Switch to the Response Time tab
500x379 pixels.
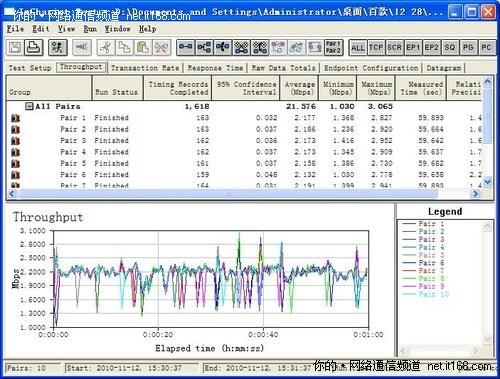point(215,68)
